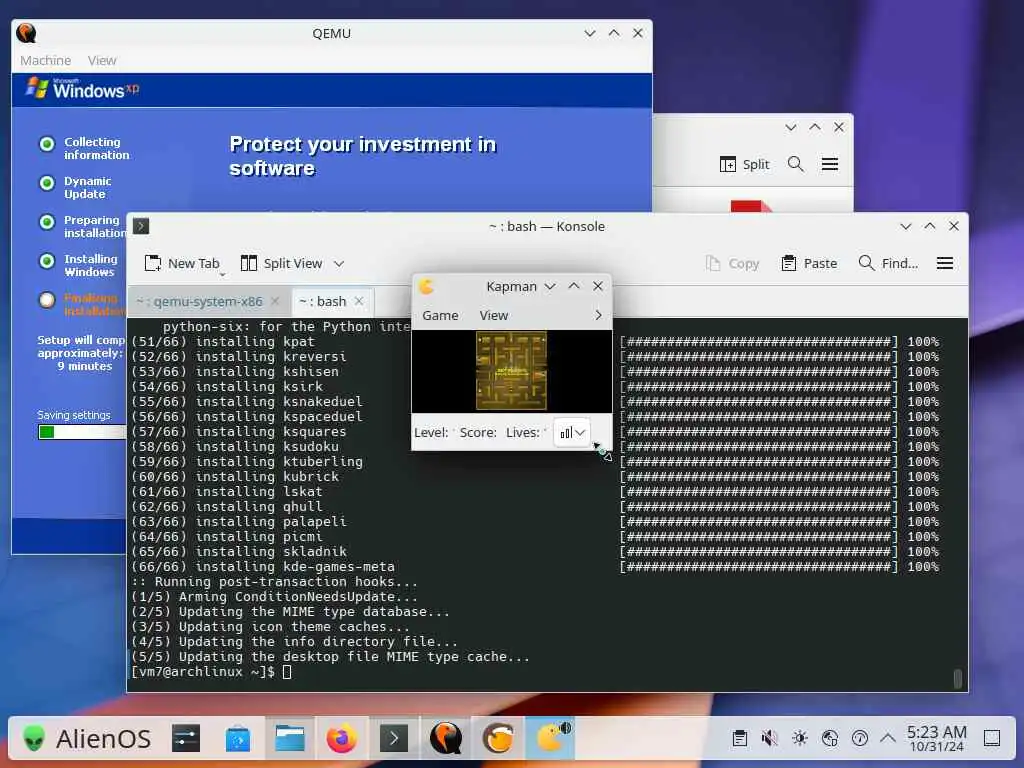The height and width of the screenshot is (768, 1024).
Task: Click the Kapman Pac-Man title icon
Action: (426, 287)
